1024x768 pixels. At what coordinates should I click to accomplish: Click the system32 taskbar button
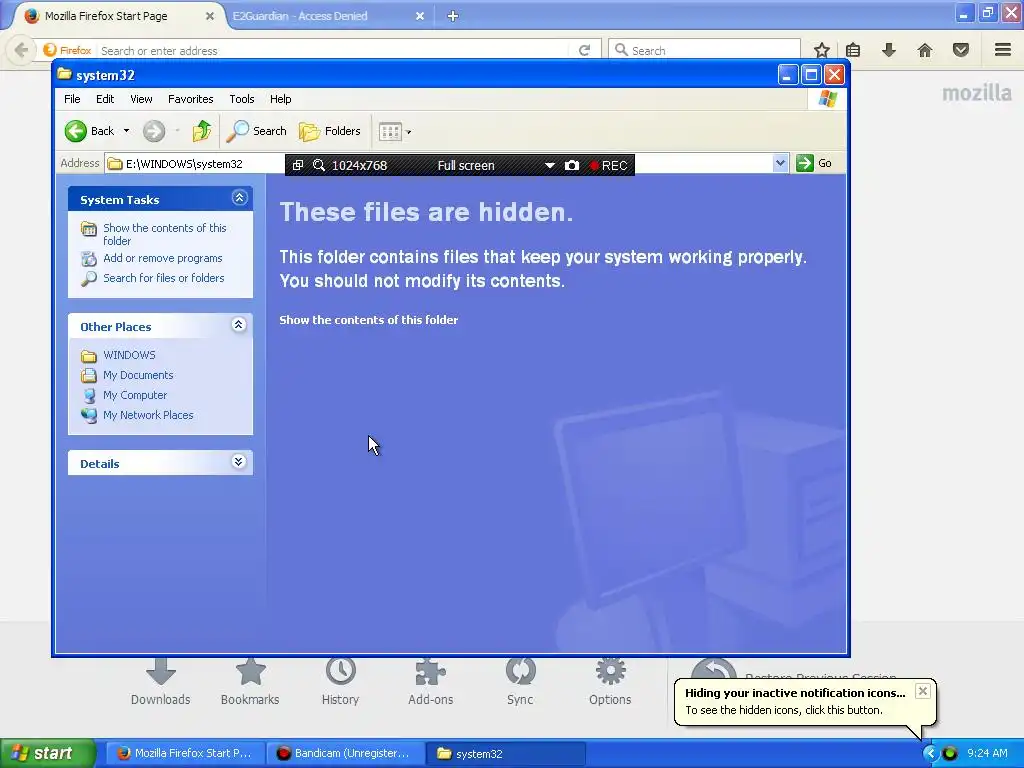(x=505, y=754)
